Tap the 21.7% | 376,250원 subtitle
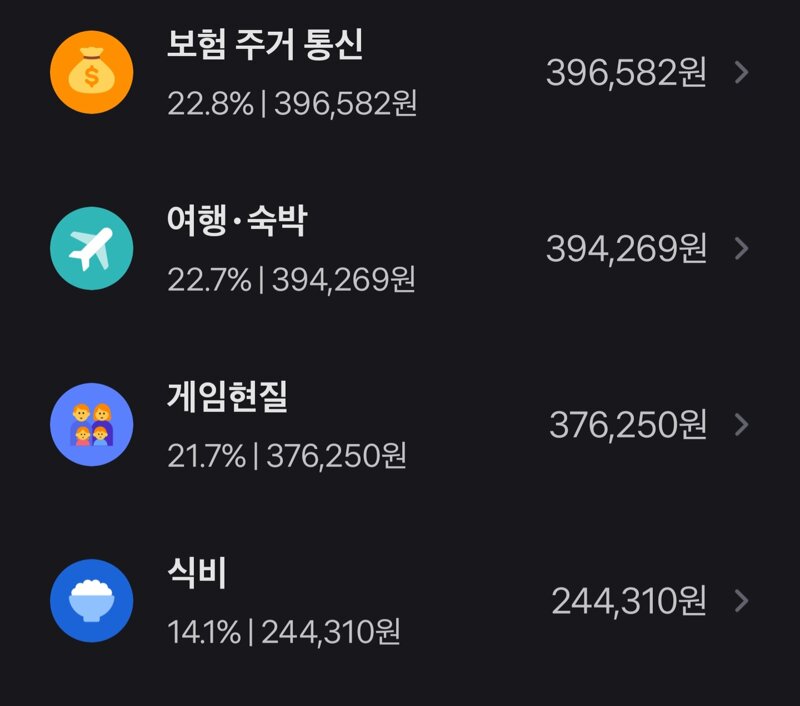Viewport: 800px width, 706px height. 287,456
